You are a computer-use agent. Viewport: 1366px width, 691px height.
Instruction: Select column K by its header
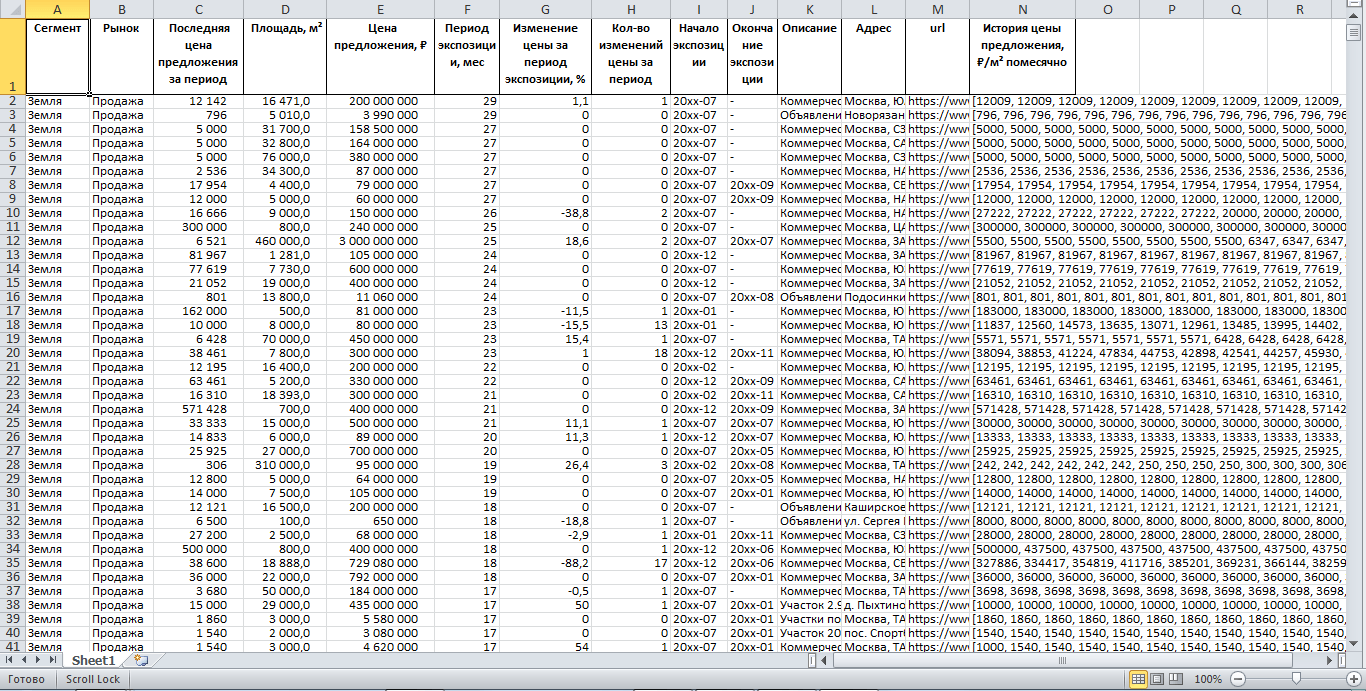809,9
